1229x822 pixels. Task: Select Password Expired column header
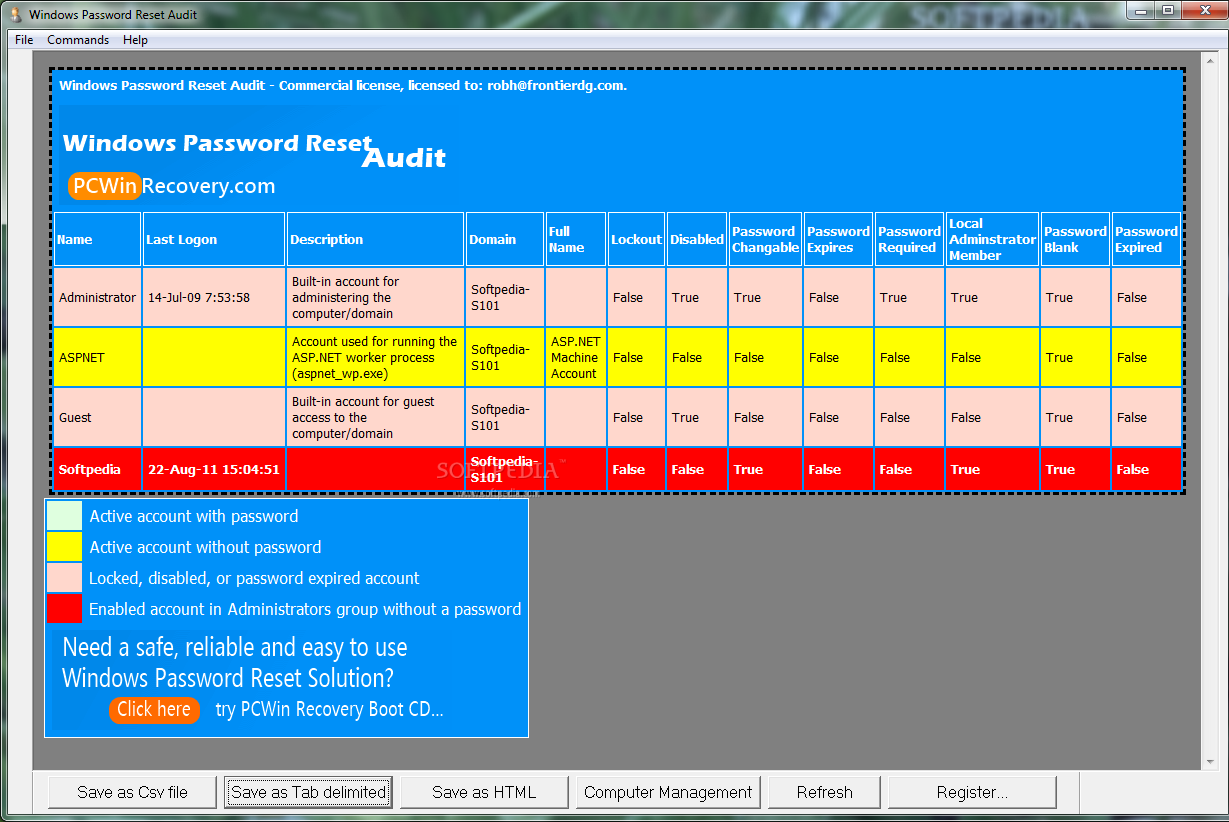[1147, 239]
